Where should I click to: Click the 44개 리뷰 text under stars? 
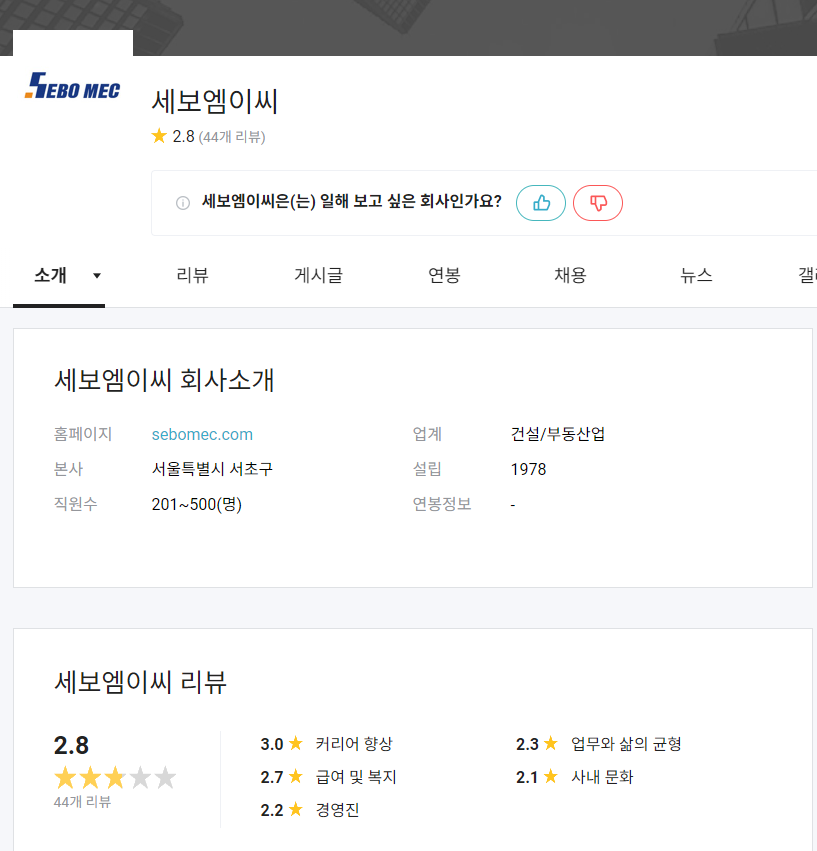82,802
